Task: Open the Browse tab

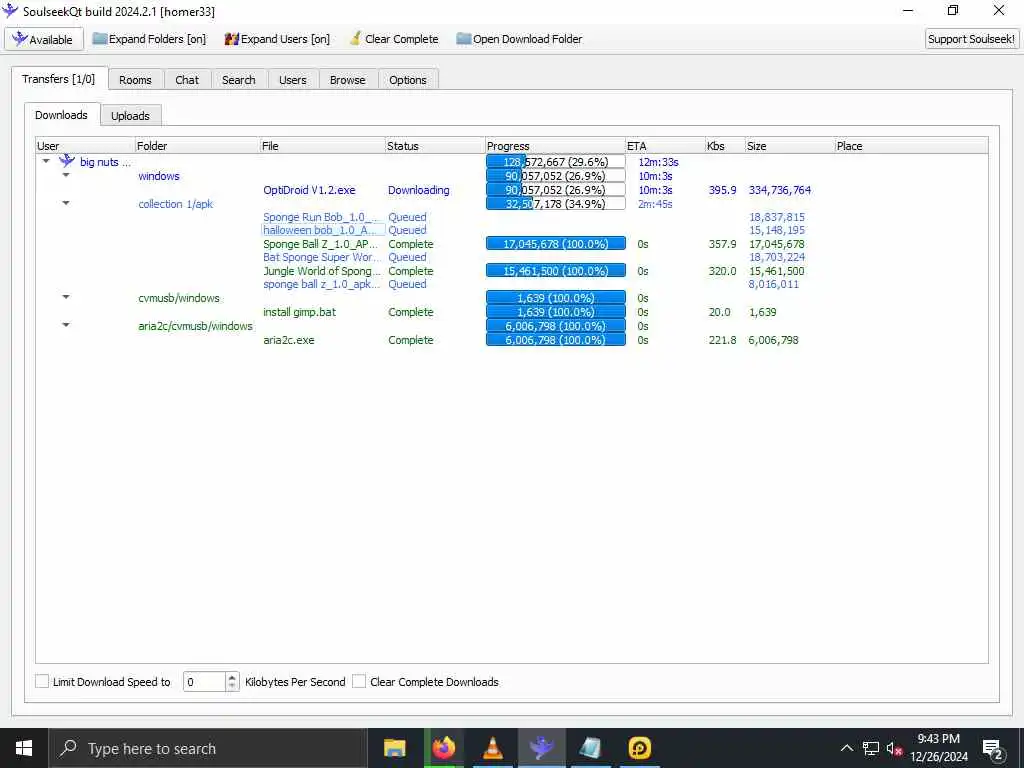Action: (347, 80)
